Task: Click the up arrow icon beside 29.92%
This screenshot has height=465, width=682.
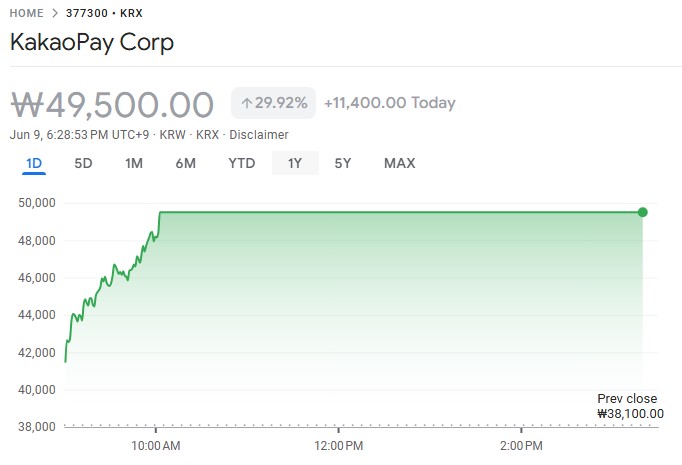Action: [246, 103]
